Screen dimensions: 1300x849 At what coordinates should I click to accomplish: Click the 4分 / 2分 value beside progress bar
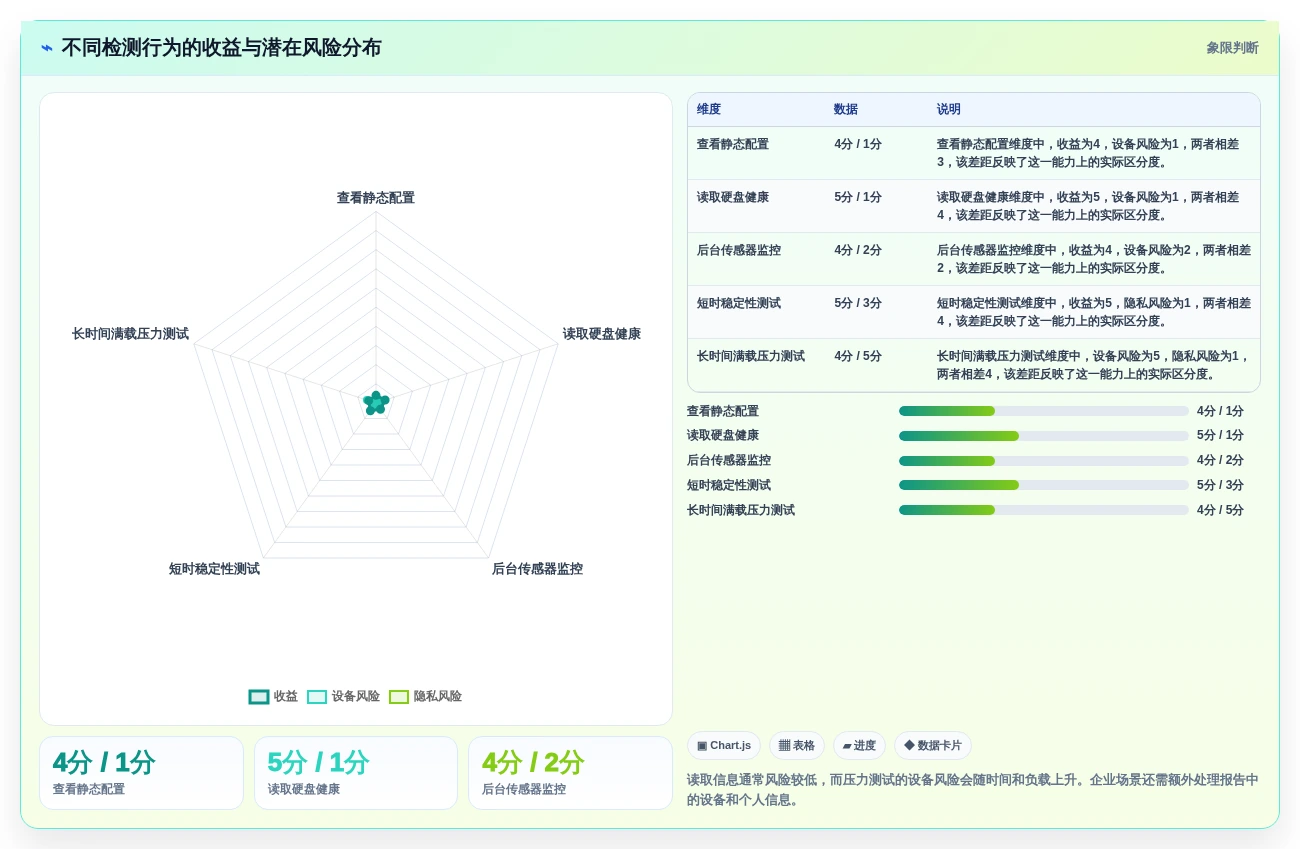pos(1220,461)
